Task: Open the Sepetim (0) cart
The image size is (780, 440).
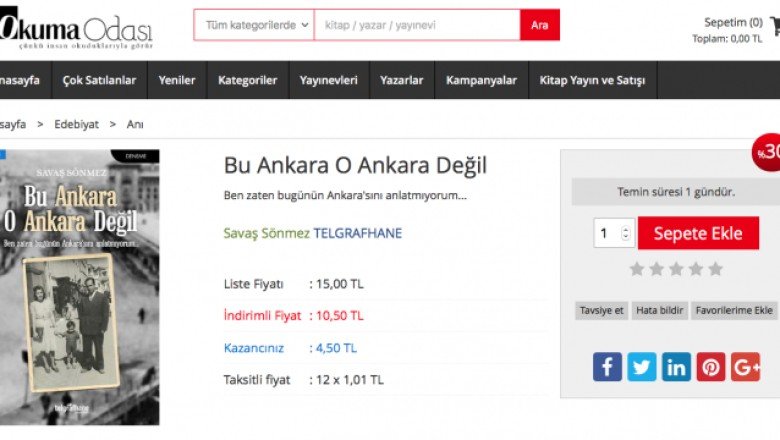Action: point(733,22)
